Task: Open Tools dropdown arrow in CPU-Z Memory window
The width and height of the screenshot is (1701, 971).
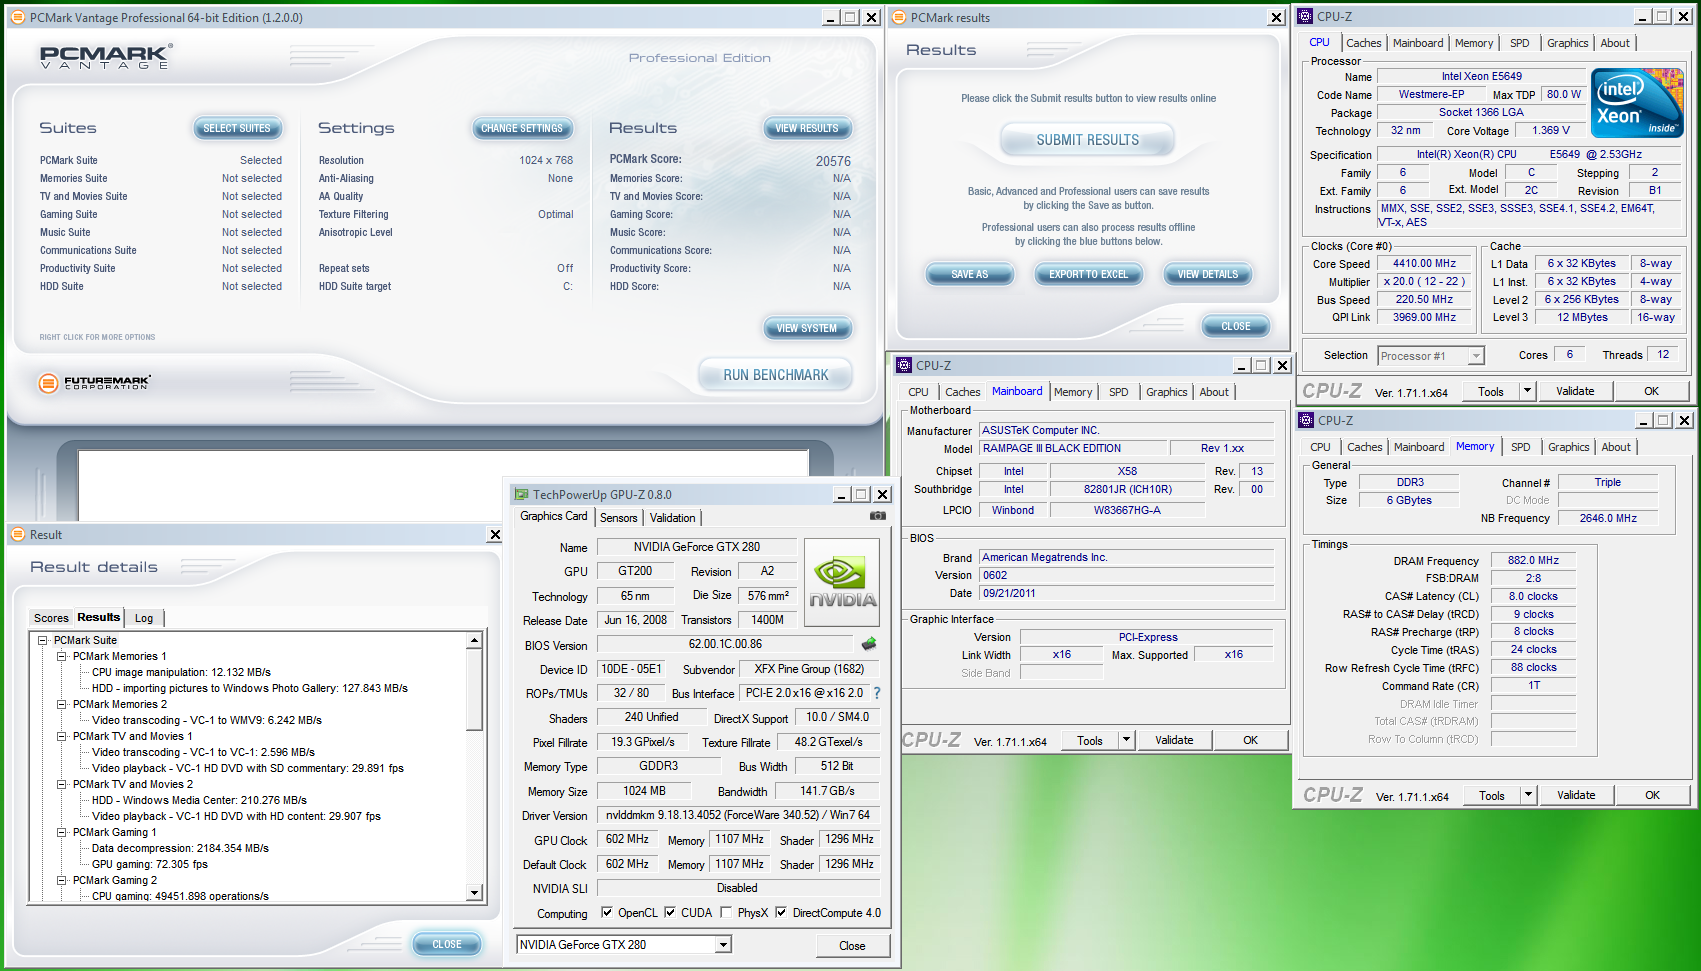Action: click(x=1528, y=795)
